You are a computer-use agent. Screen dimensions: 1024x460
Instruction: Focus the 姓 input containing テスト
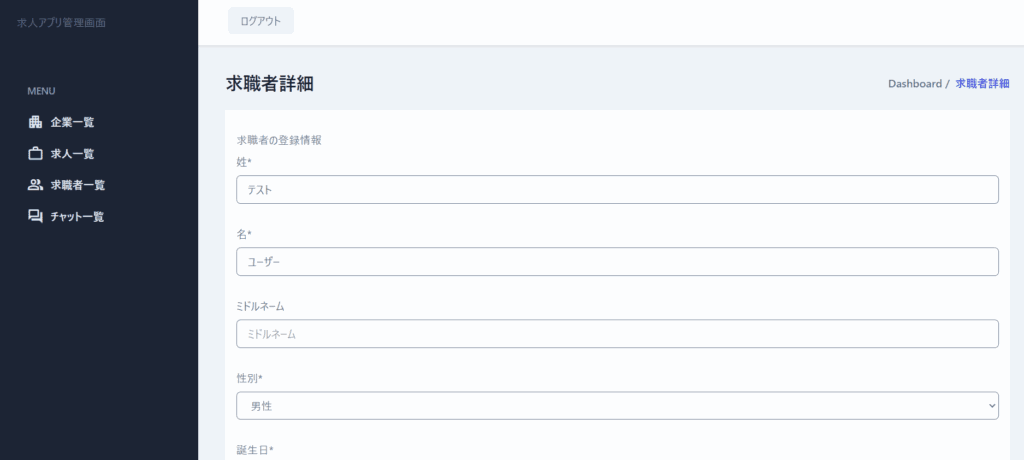(617, 190)
